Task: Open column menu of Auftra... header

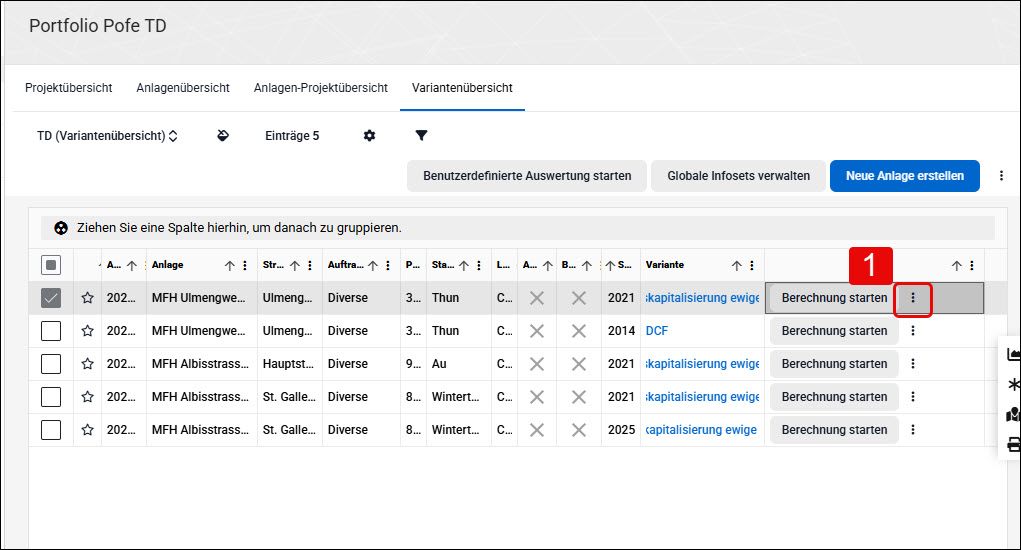Action: [388, 266]
